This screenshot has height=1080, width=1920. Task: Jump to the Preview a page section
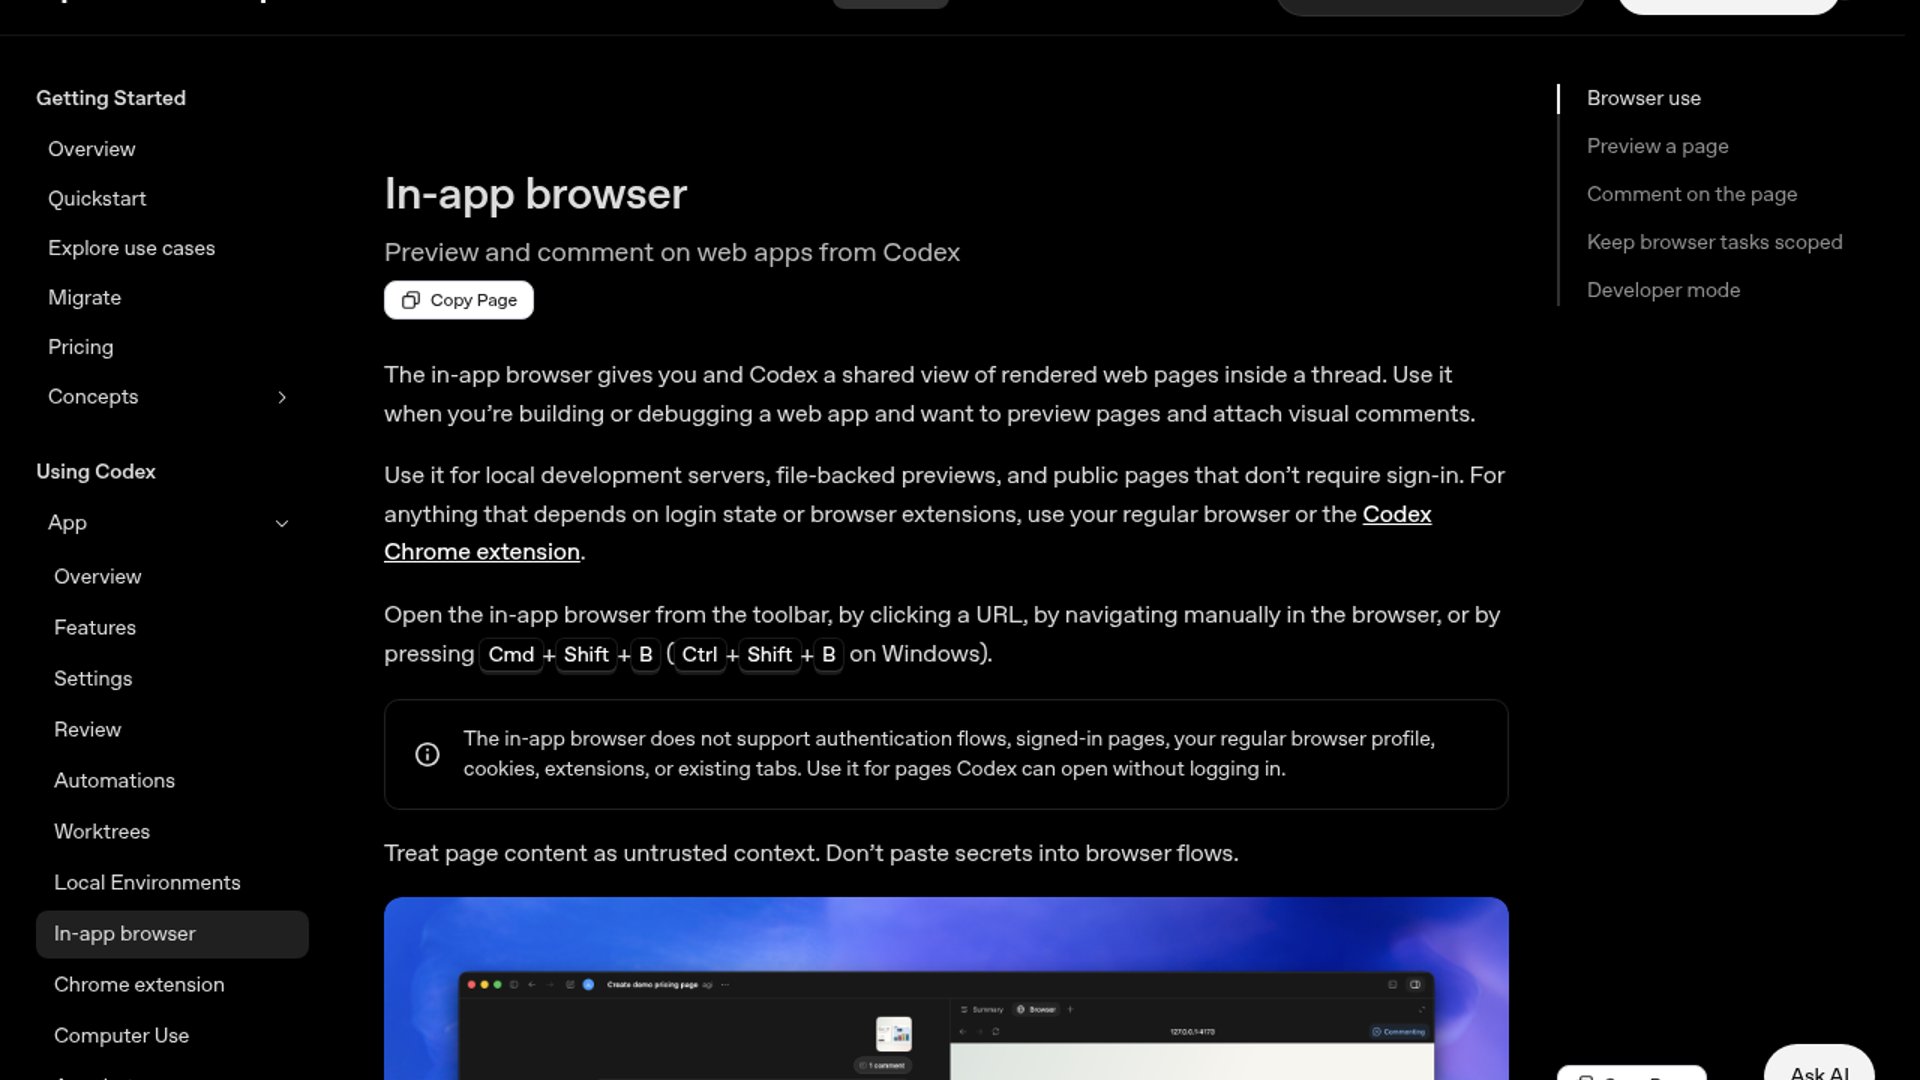(x=1657, y=146)
